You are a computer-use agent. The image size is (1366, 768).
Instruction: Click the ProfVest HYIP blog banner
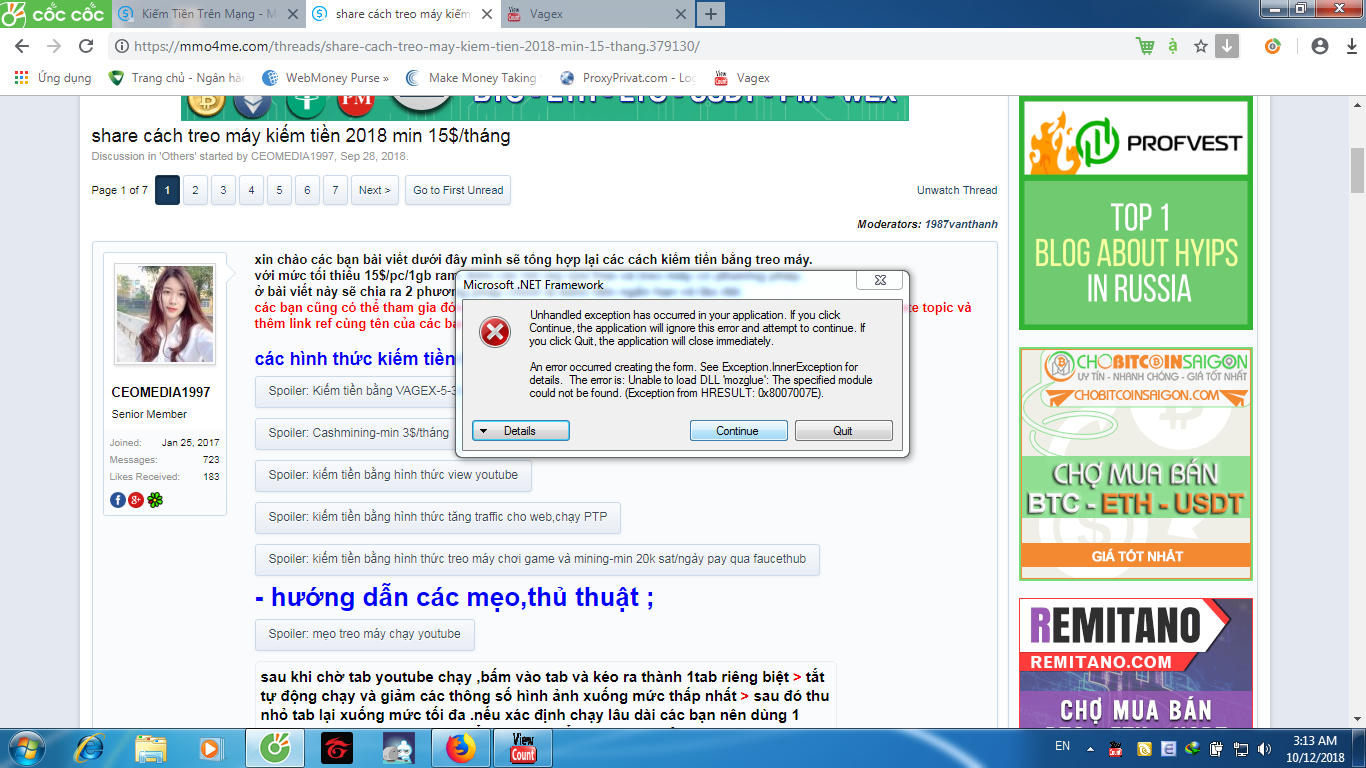pyautogui.click(x=1136, y=214)
